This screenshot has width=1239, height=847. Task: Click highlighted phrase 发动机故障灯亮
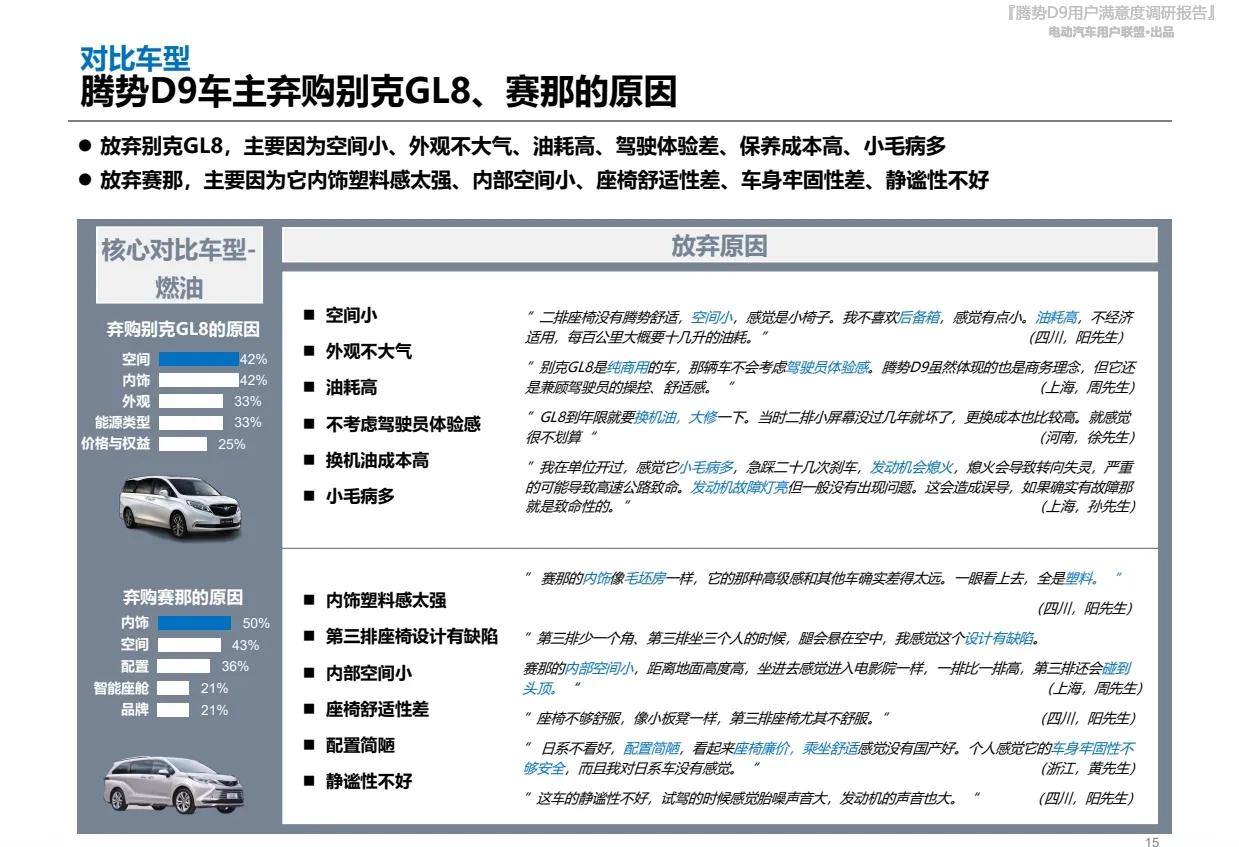tap(740, 487)
